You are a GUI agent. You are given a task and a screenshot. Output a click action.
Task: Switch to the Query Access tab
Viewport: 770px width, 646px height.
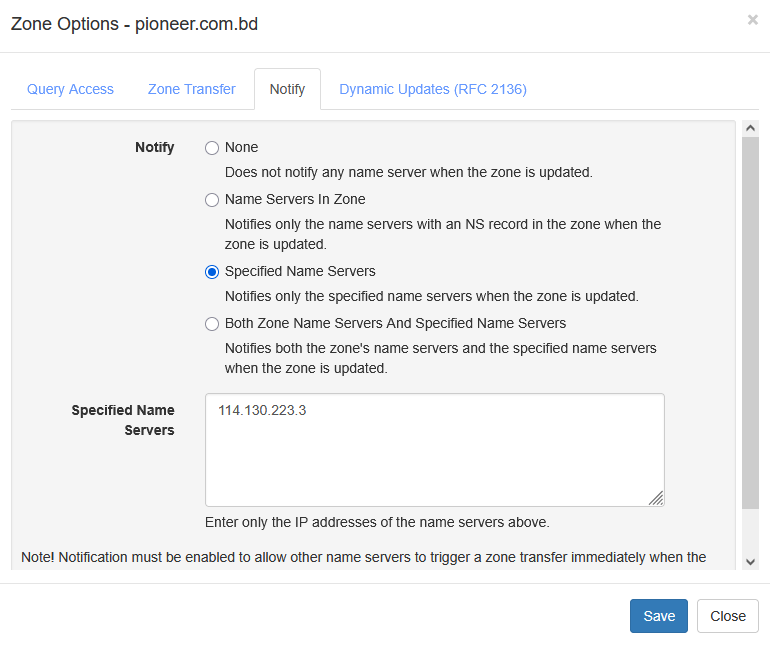[70, 89]
